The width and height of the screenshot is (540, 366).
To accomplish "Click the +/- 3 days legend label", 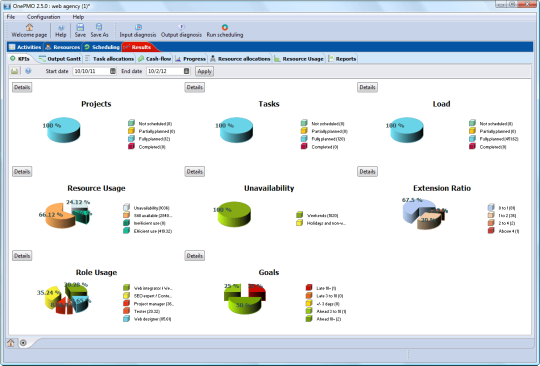I will tap(328, 304).
